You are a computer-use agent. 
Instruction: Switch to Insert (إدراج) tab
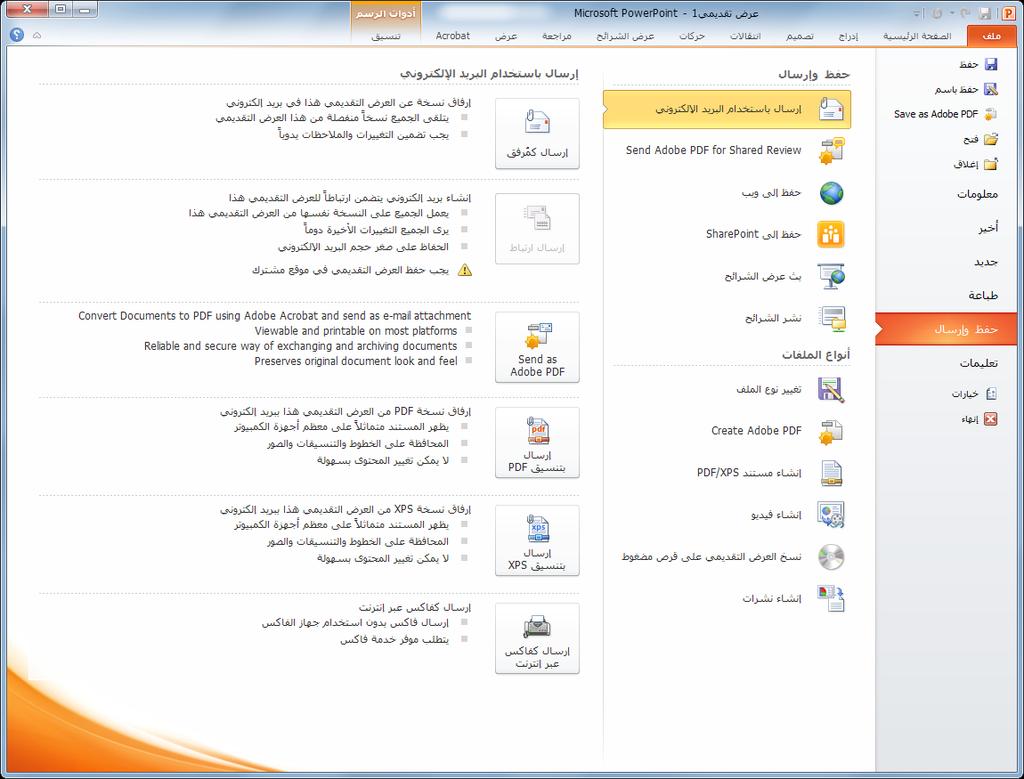coord(848,36)
